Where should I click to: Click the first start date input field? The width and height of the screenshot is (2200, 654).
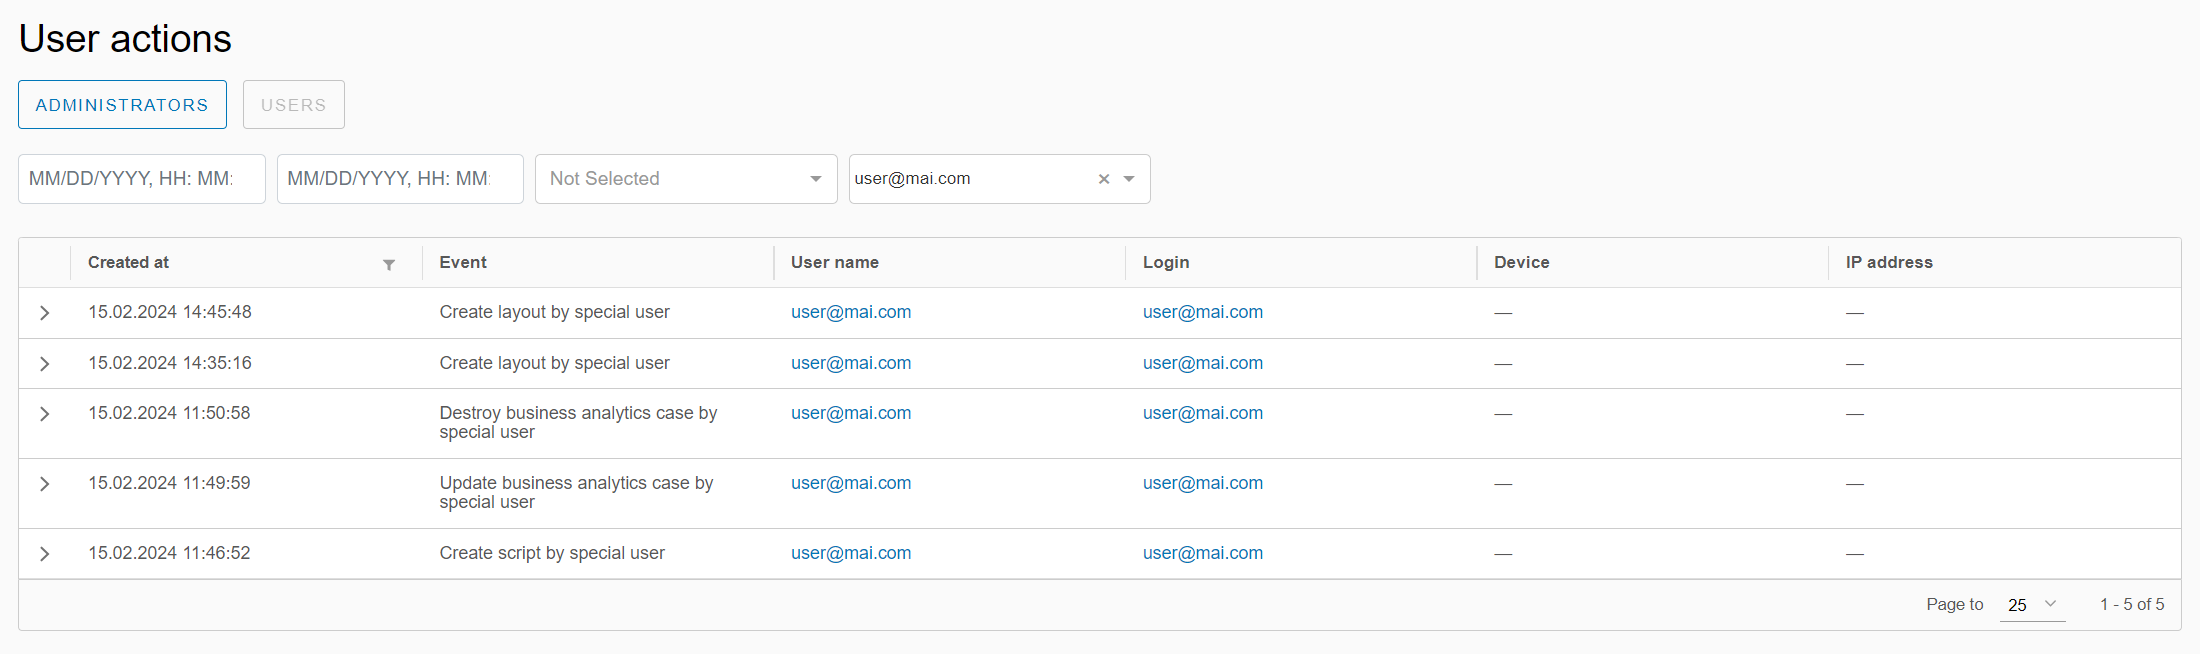pos(141,179)
